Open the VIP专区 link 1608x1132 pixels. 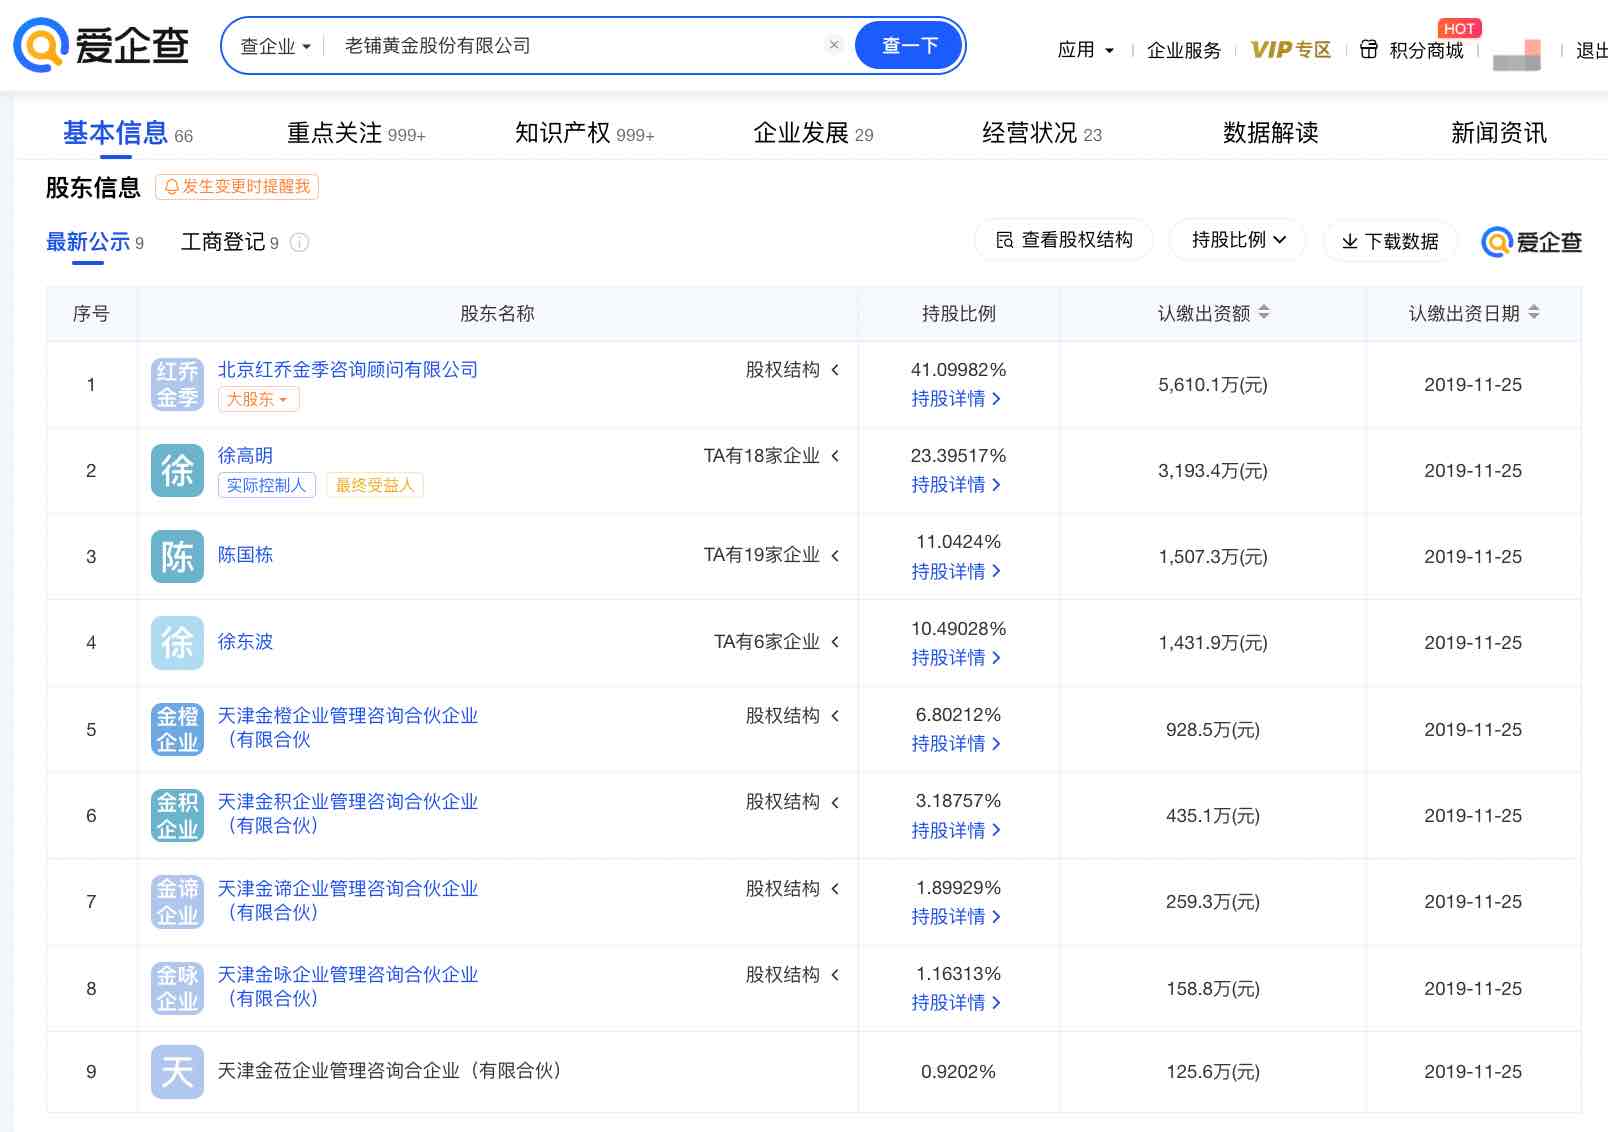click(1290, 50)
